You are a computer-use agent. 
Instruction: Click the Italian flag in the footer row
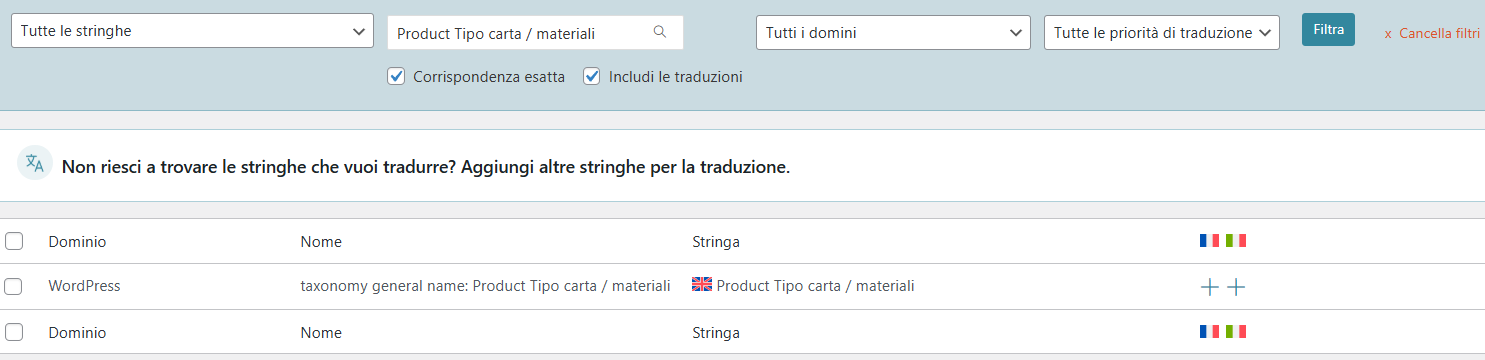click(1236, 331)
